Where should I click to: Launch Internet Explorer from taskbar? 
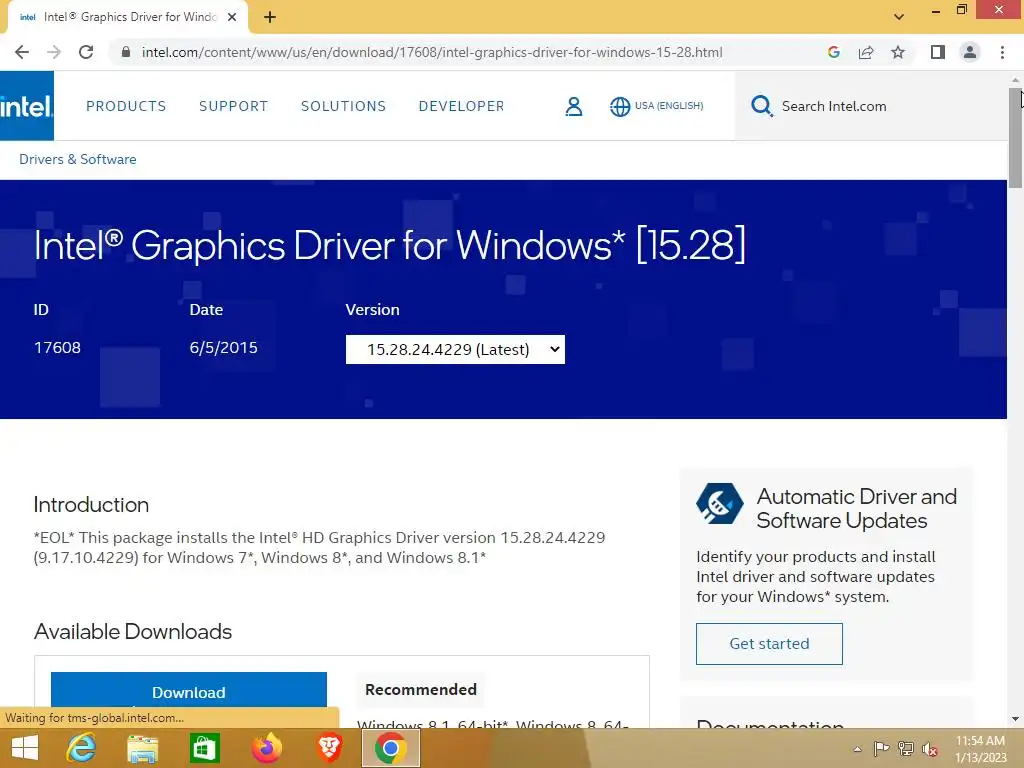coord(81,748)
